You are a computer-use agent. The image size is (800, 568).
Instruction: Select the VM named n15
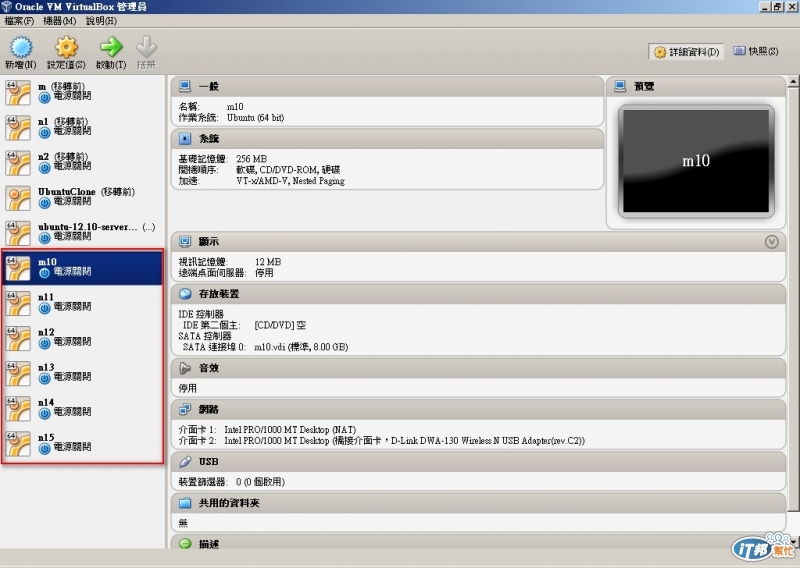click(83, 443)
